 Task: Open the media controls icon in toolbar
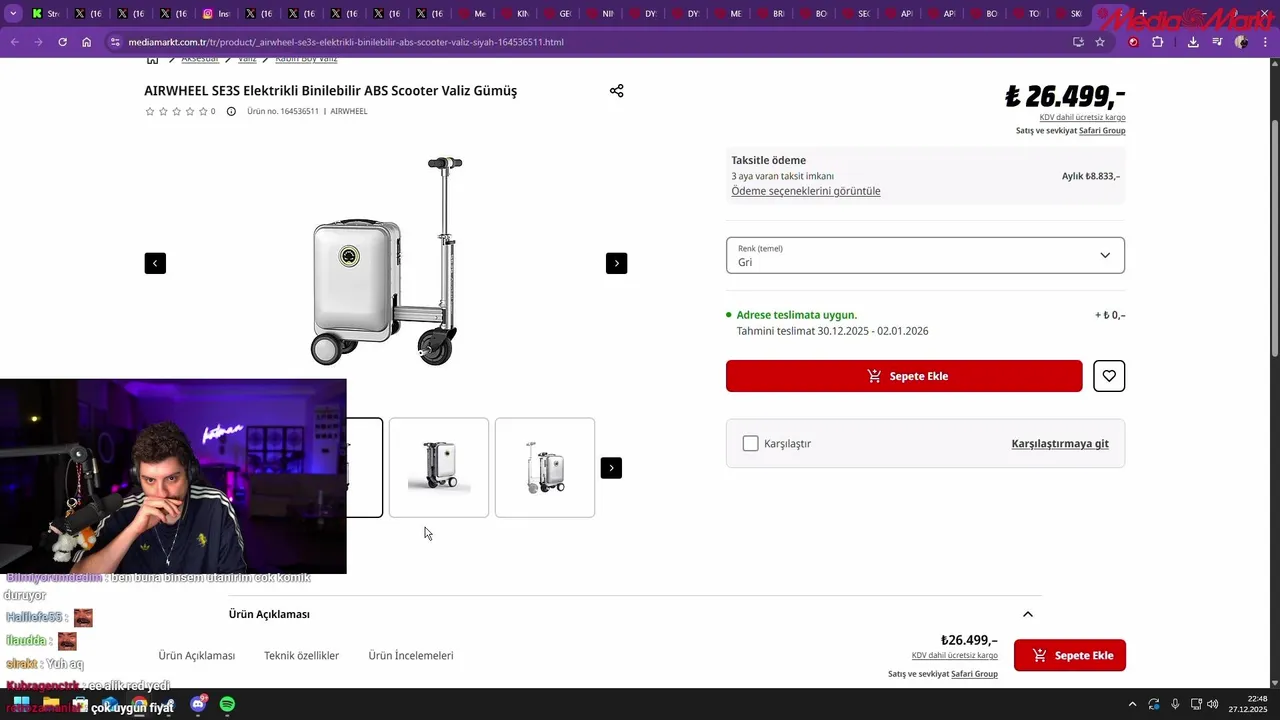pyautogui.click(x=1217, y=42)
